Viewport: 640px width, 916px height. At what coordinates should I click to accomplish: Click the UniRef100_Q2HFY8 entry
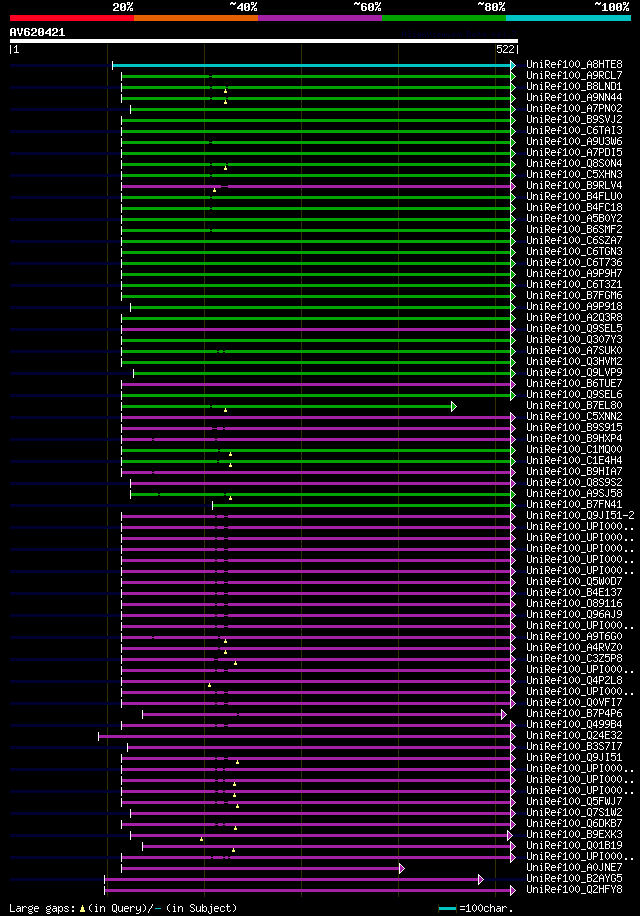click(x=574, y=890)
